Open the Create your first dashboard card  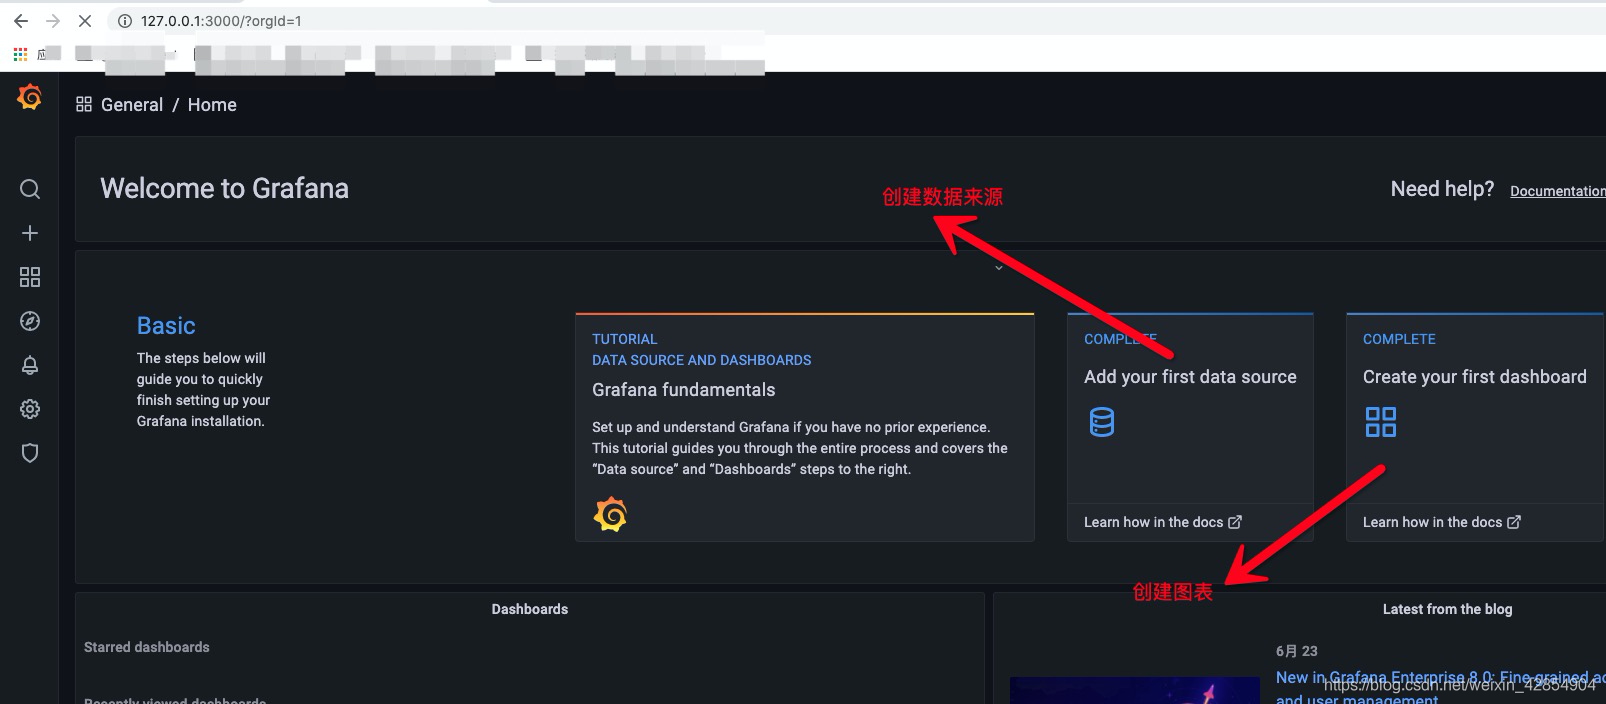pyautogui.click(x=1475, y=427)
